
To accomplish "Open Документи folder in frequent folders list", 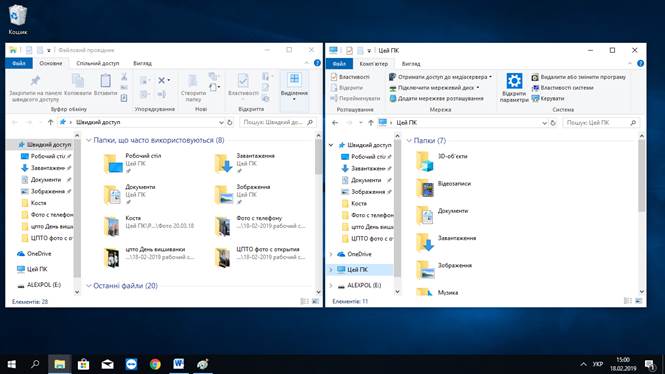I will click(129, 194).
